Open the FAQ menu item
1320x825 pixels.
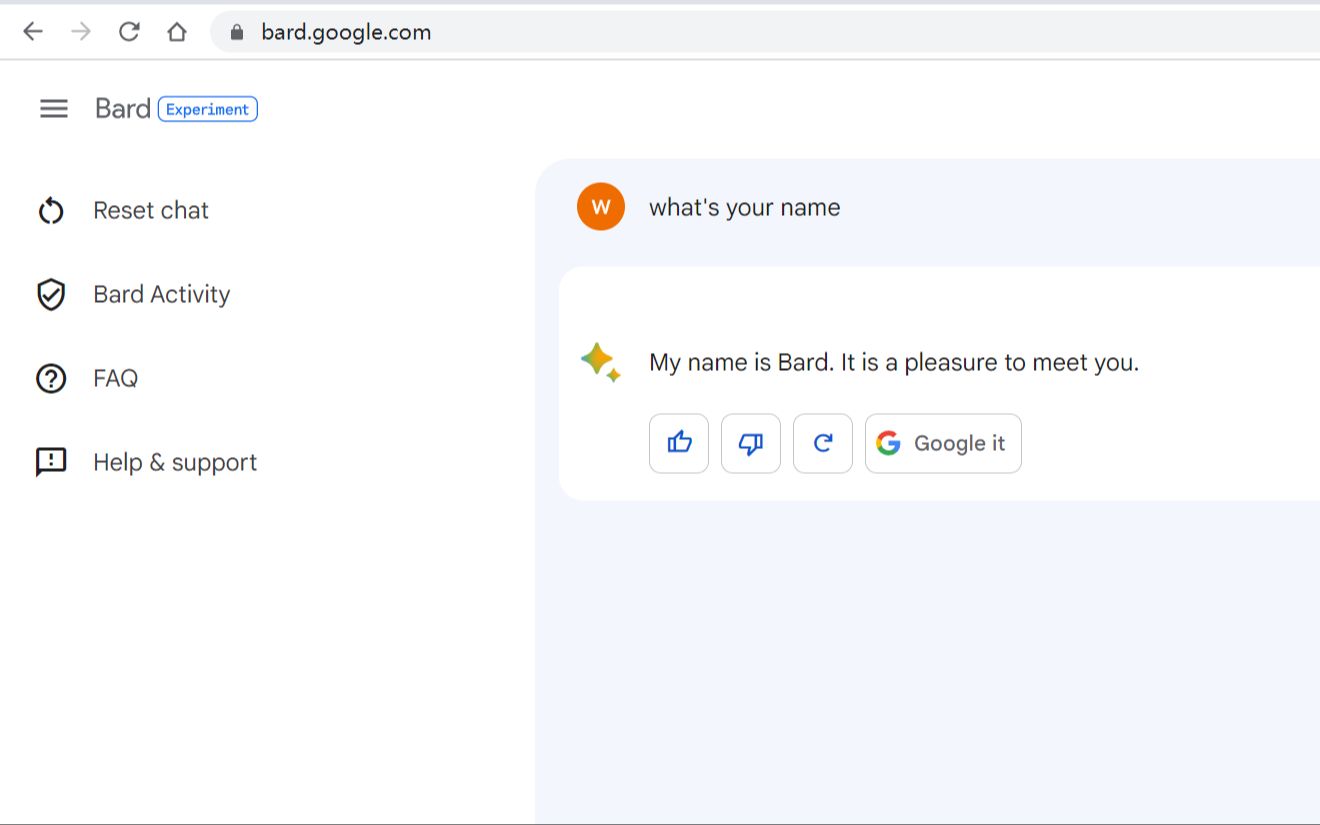(115, 378)
